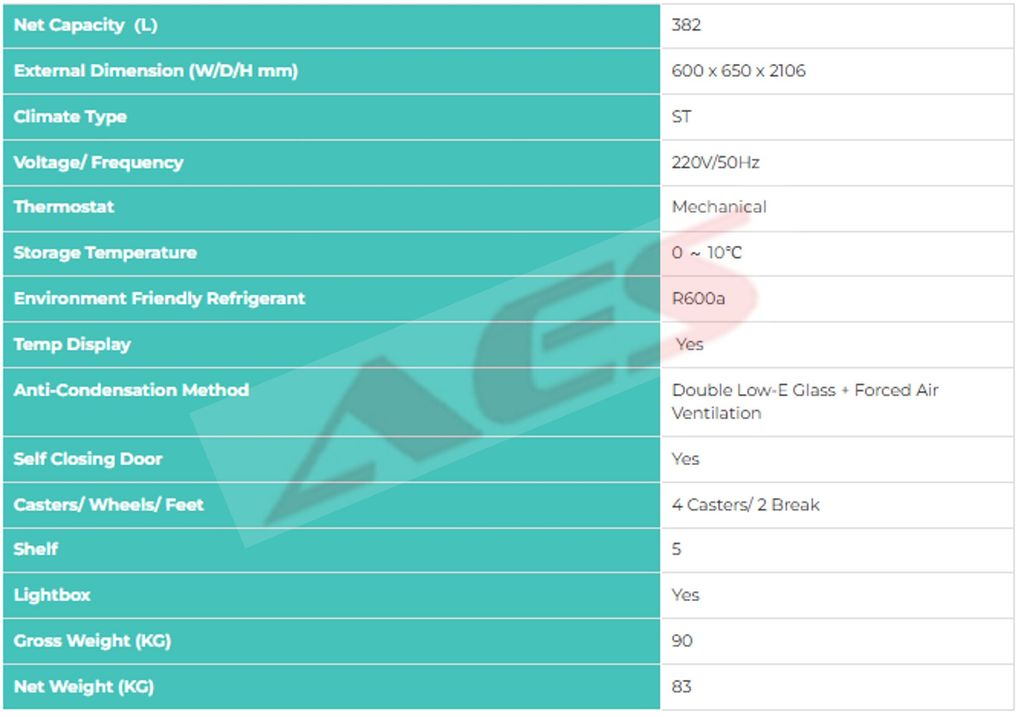Select the Self Closing Door label

coord(88,459)
